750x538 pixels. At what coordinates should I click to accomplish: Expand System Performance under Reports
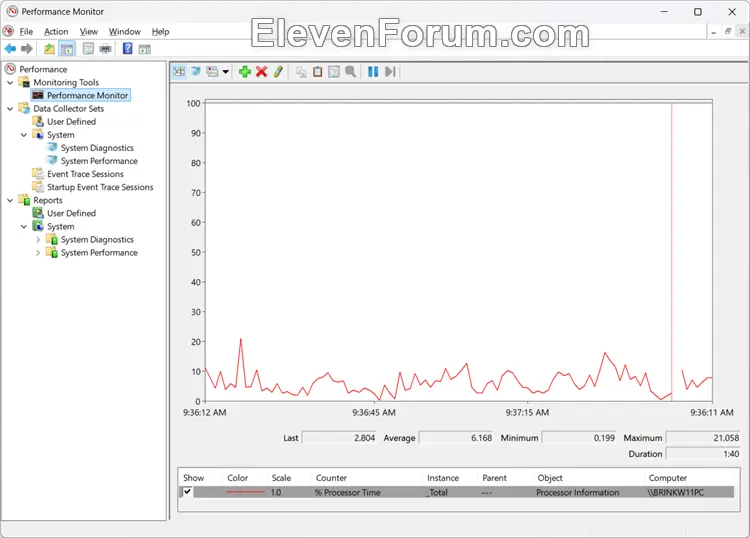[38, 253]
